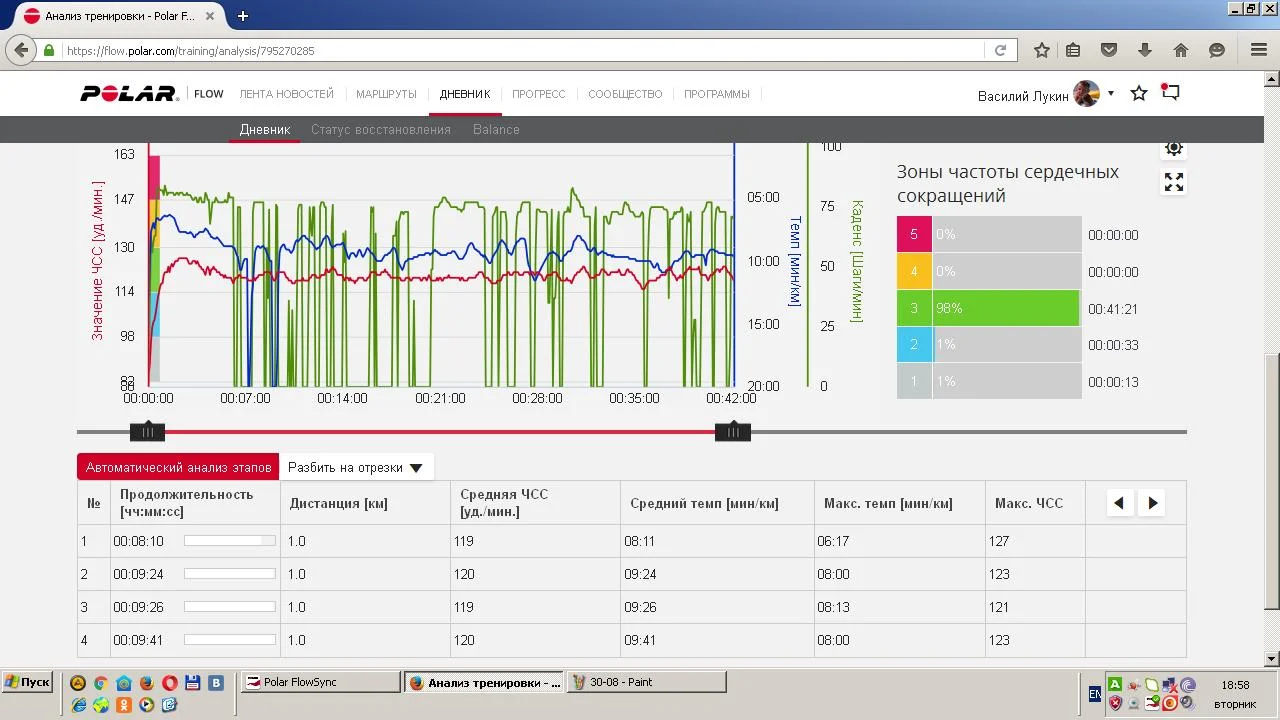Open the Разбить на отрезки dropdown
Image resolution: width=1280 pixels, height=720 pixels.
click(355, 467)
